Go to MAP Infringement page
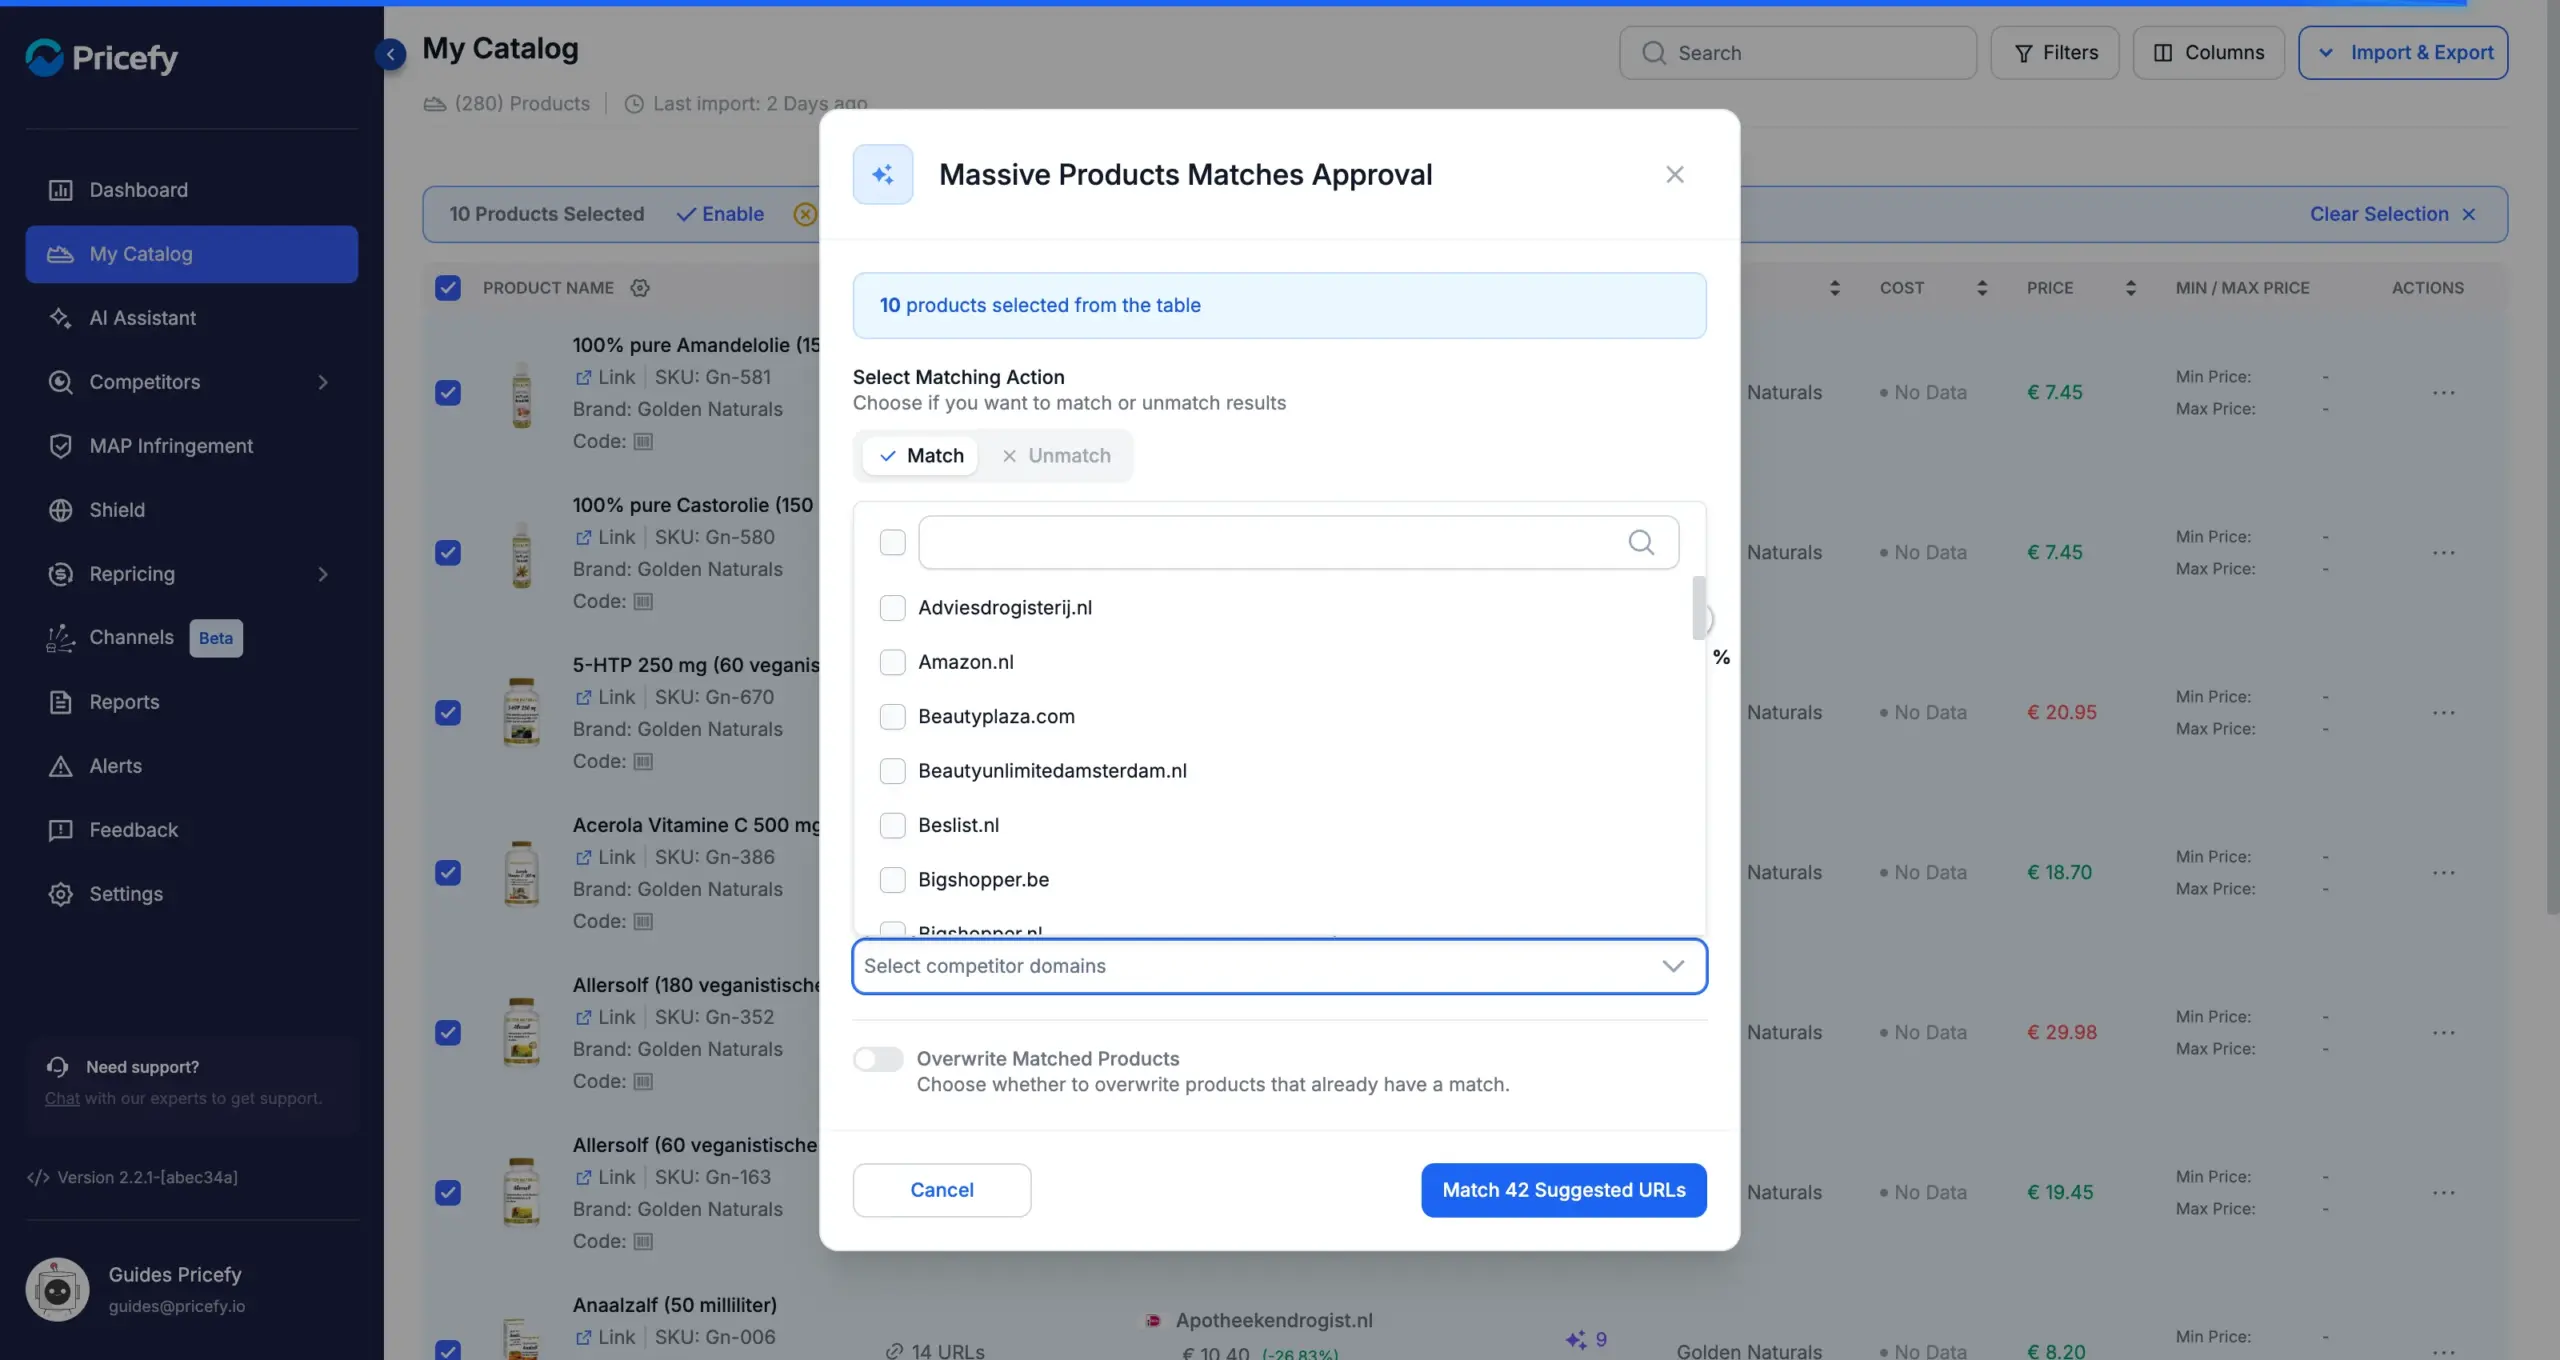 191,446
